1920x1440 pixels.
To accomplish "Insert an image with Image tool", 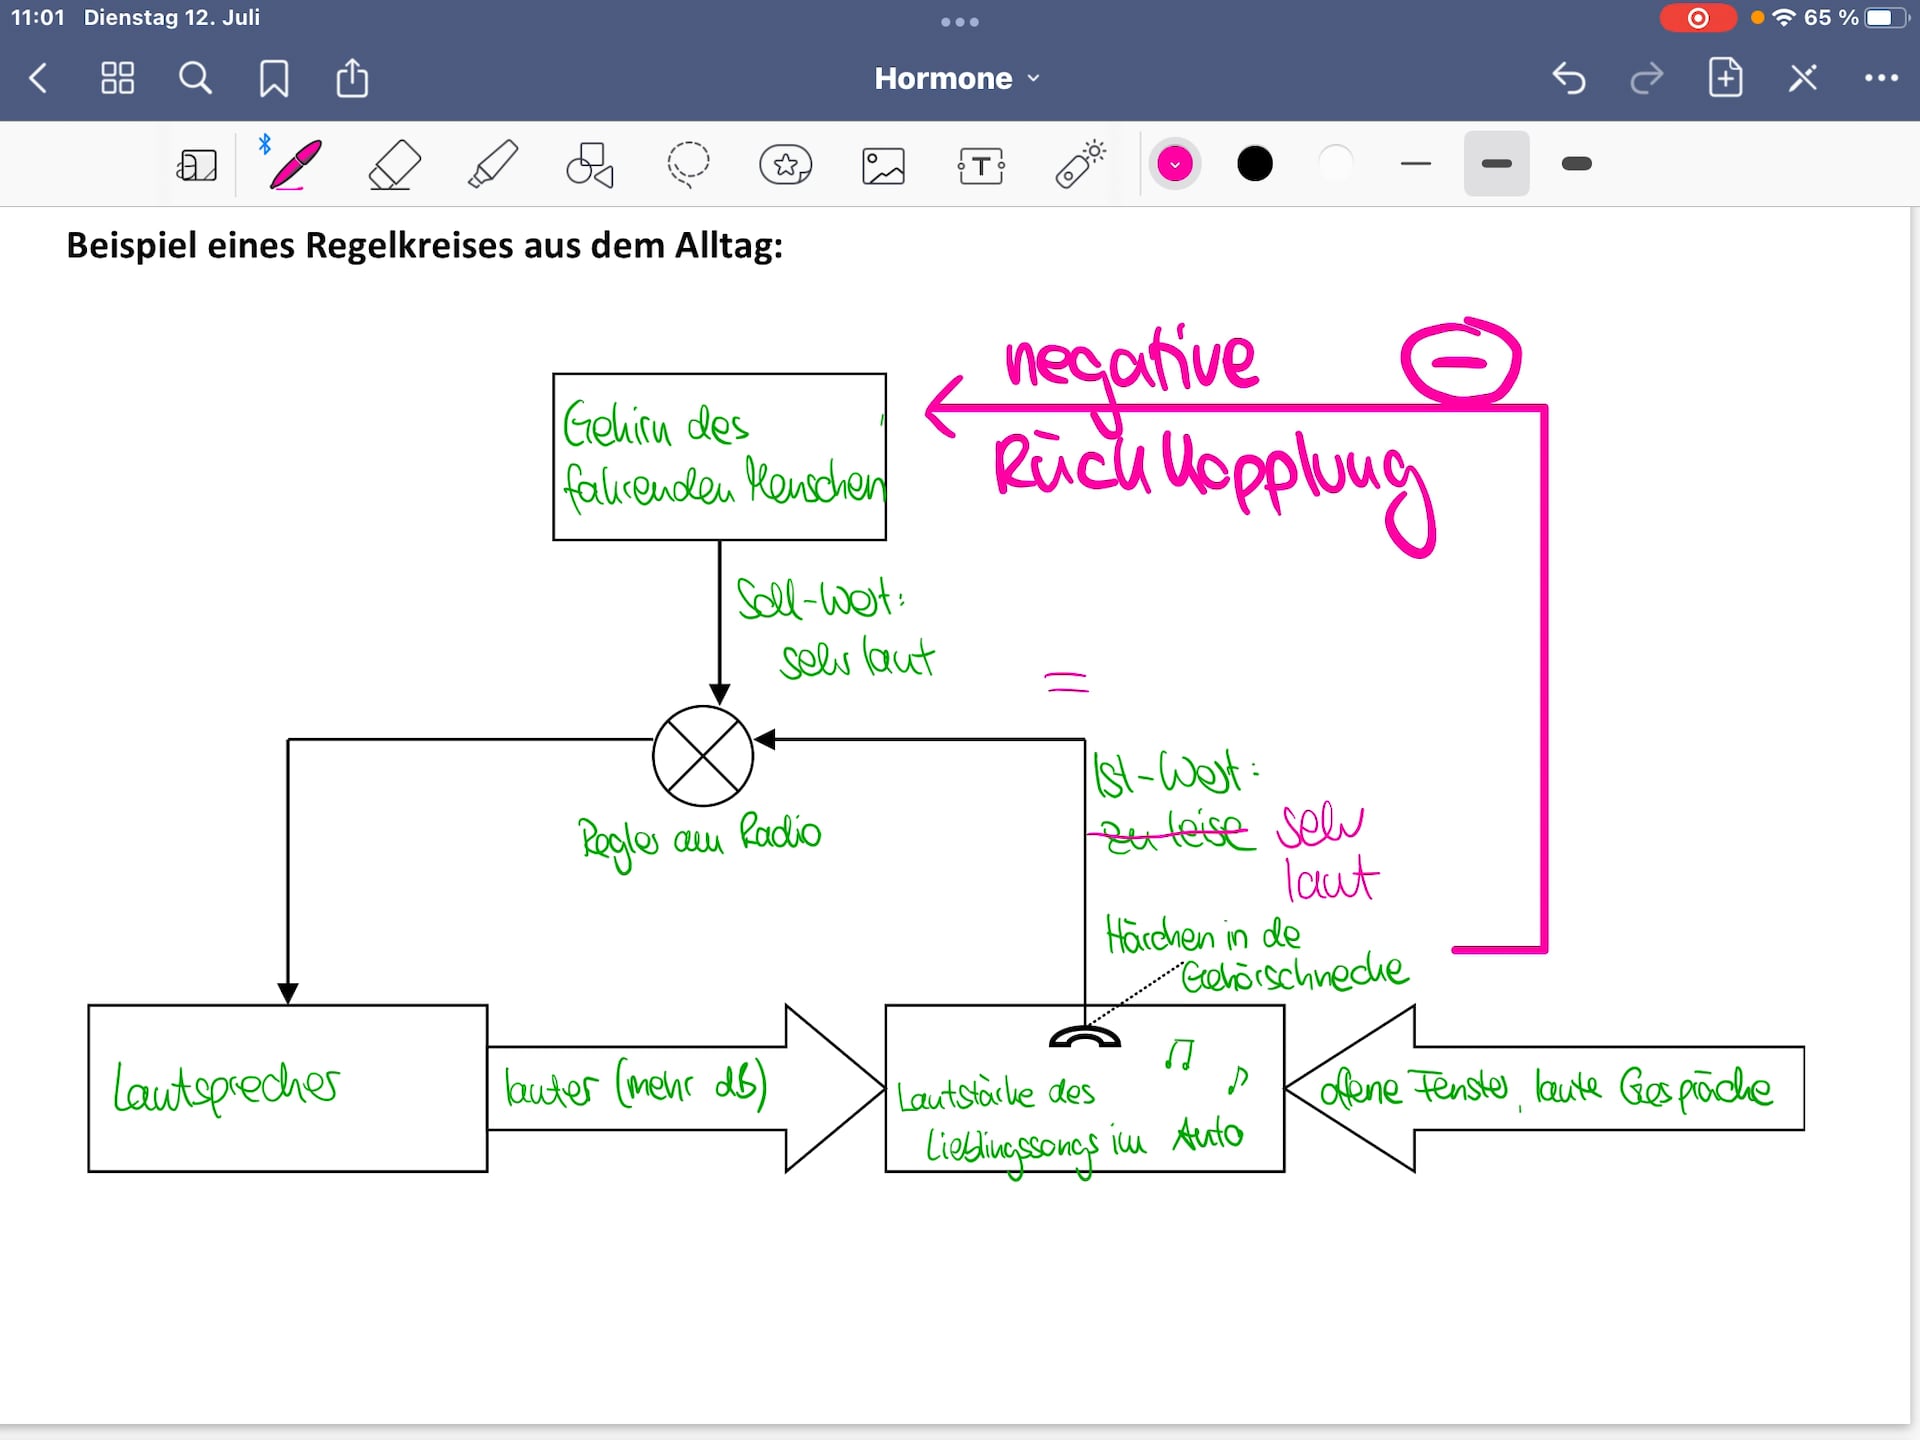I will click(883, 165).
